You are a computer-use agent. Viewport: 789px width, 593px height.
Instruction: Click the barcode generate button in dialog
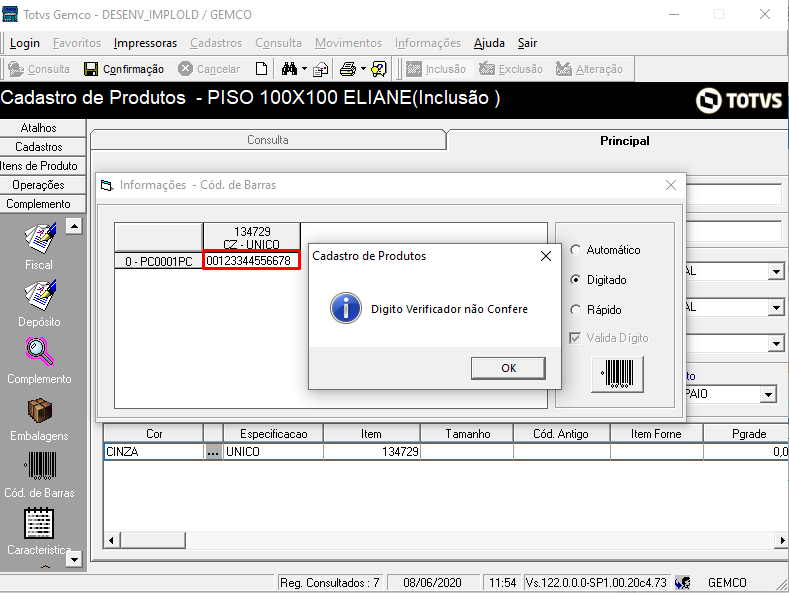coord(617,374)
